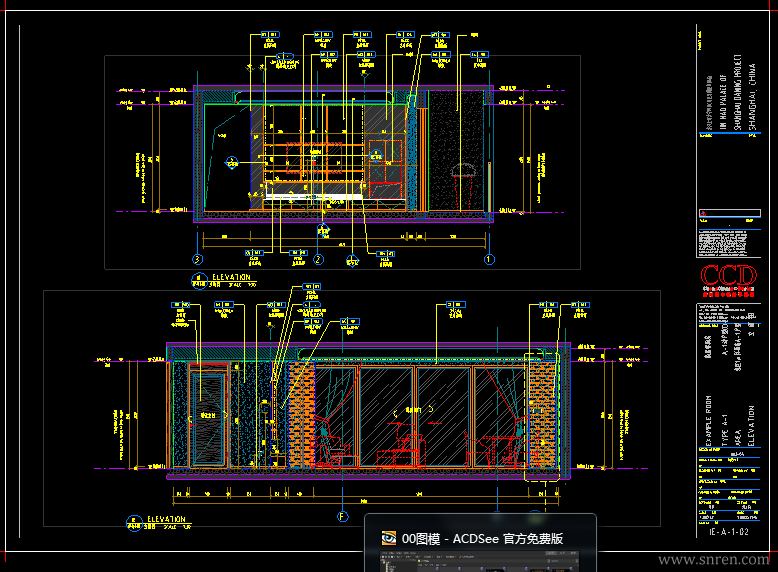Click the lower elevation title circle marker

click(x=134, y=523)
